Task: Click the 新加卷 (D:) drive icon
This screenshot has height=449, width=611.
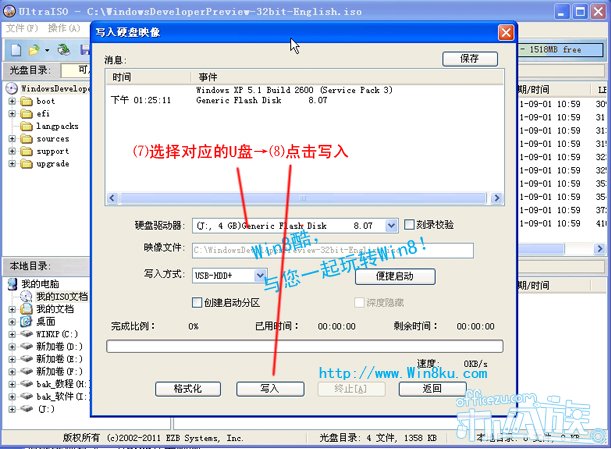Action: click(26, 346)
